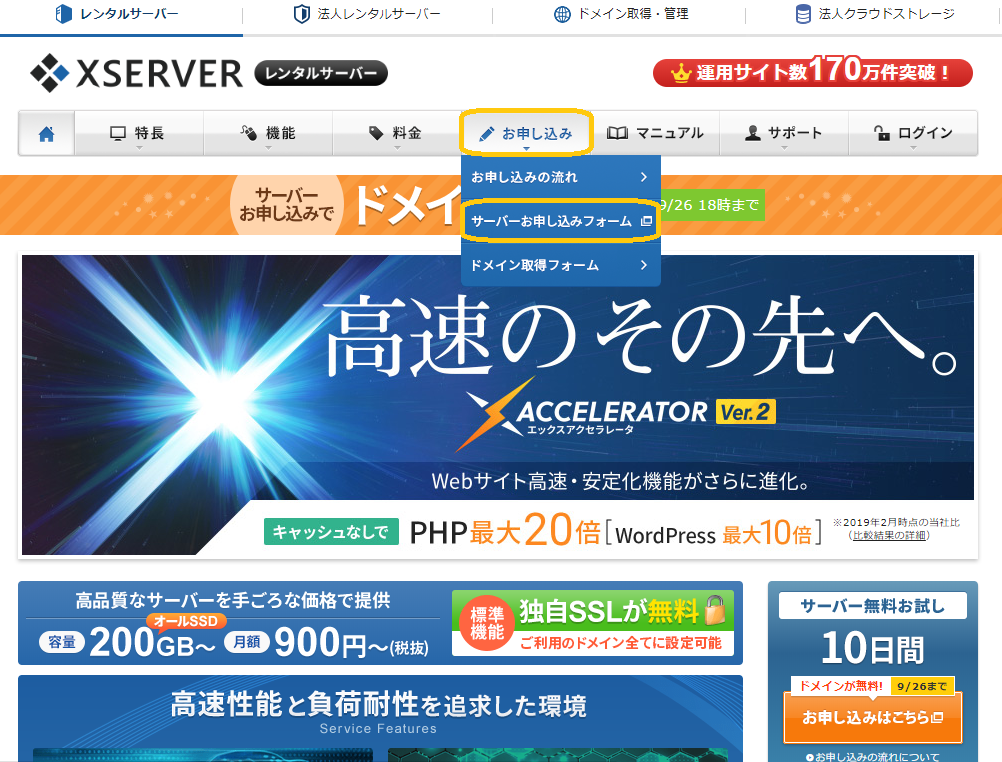Click the dropdown arrow under 特長
This screenshot has height=762, width=1002.
click(x=139, y=148)
